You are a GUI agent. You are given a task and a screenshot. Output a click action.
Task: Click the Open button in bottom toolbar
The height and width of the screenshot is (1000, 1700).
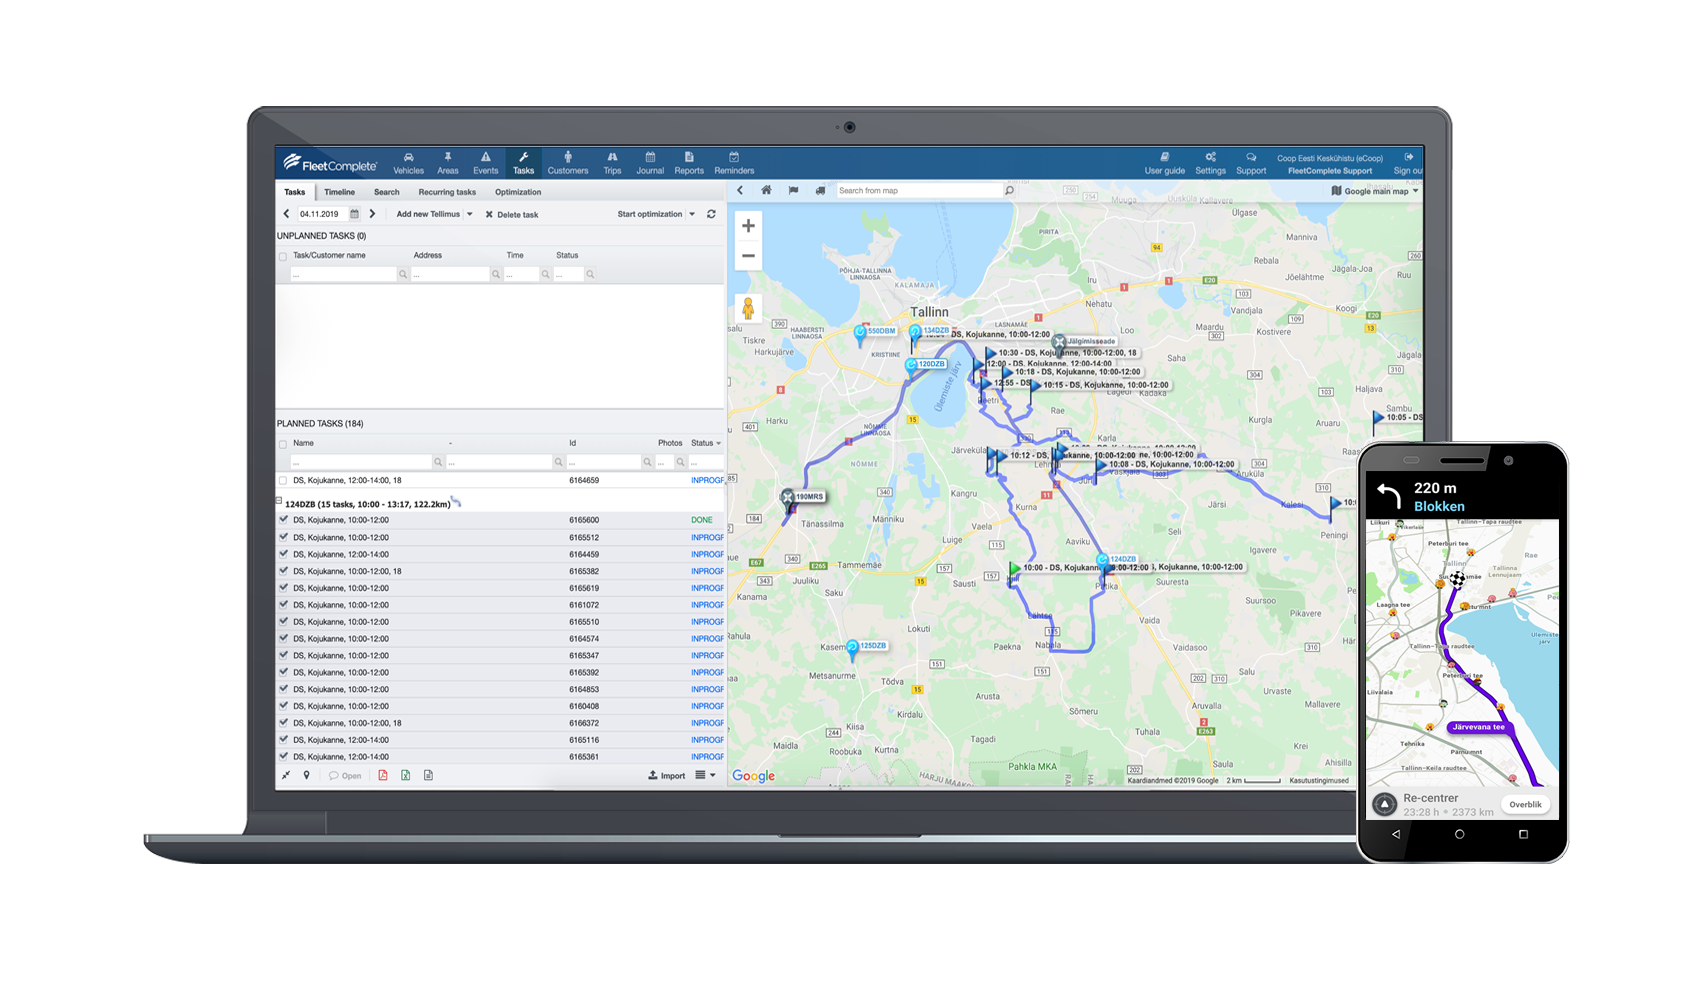pyautogui.click(x=345, y=775)
